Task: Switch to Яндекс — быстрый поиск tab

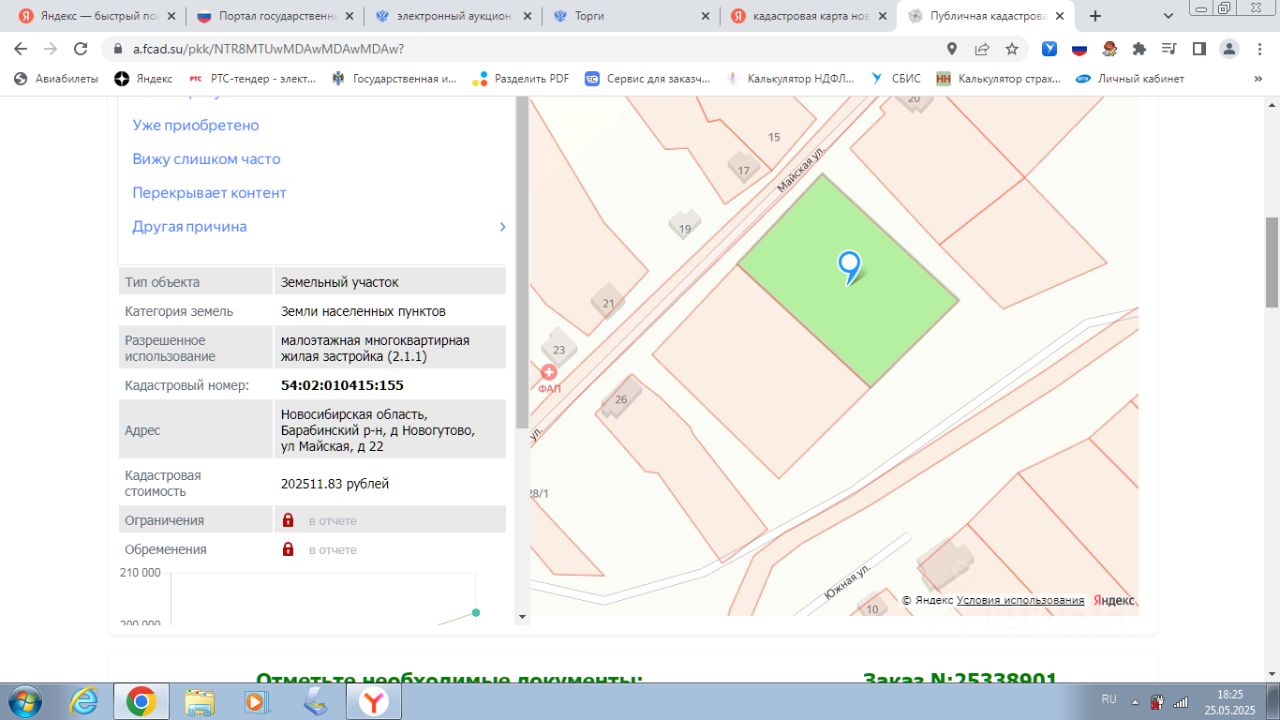Action: point(98,16)
